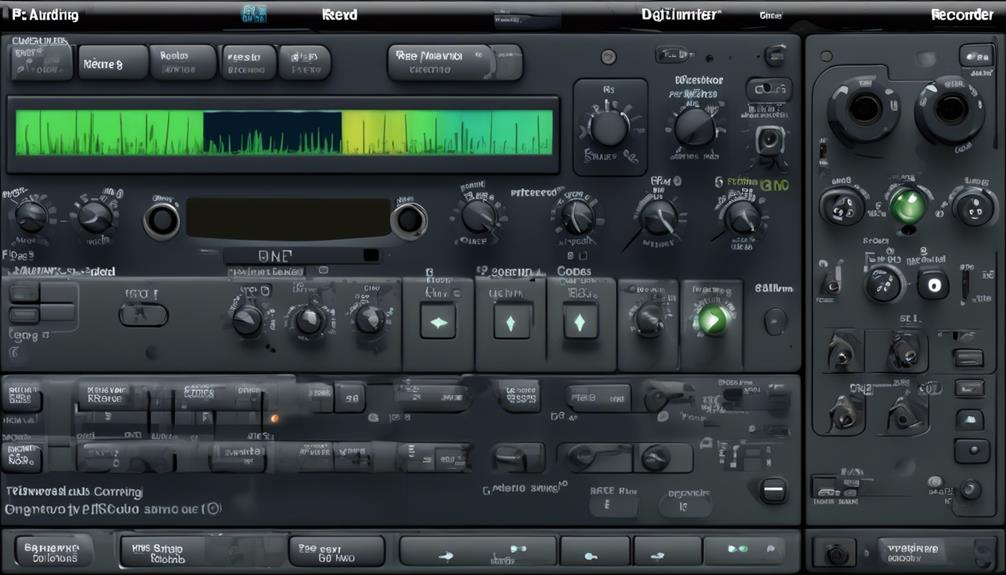
Task: Click the round socket right of black display
Action: [x=409, y=220]
